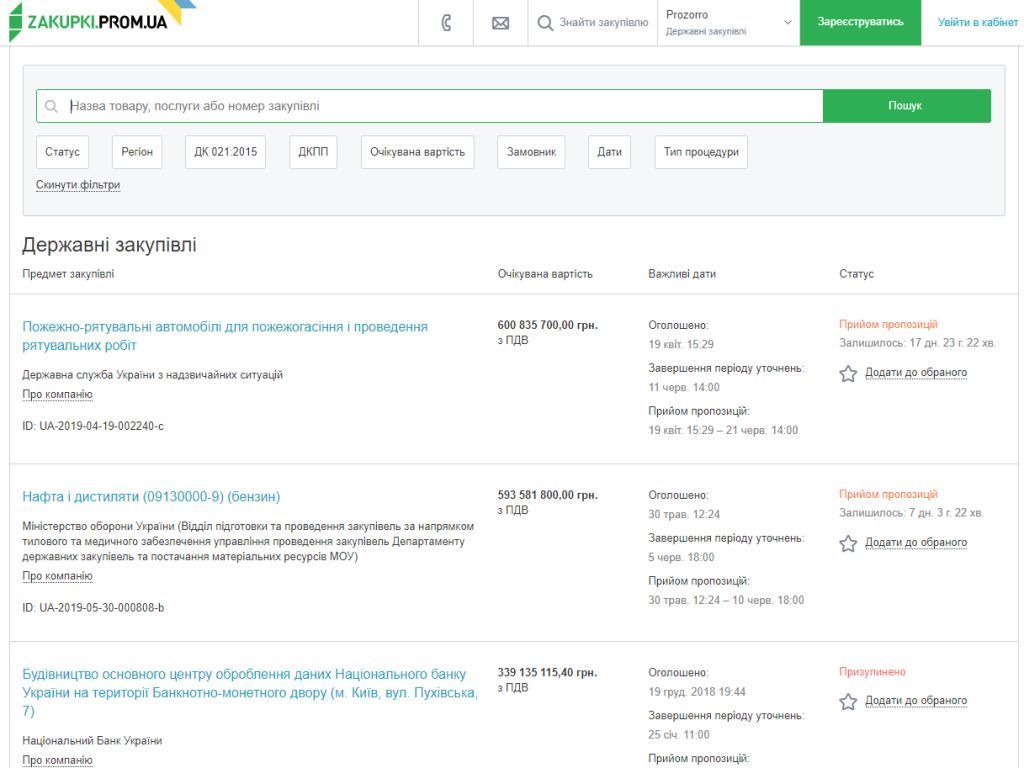Click Додати до обраного for 339 135 115 tender
This screenshot has width=1024, height=768.
coord(916,701)
